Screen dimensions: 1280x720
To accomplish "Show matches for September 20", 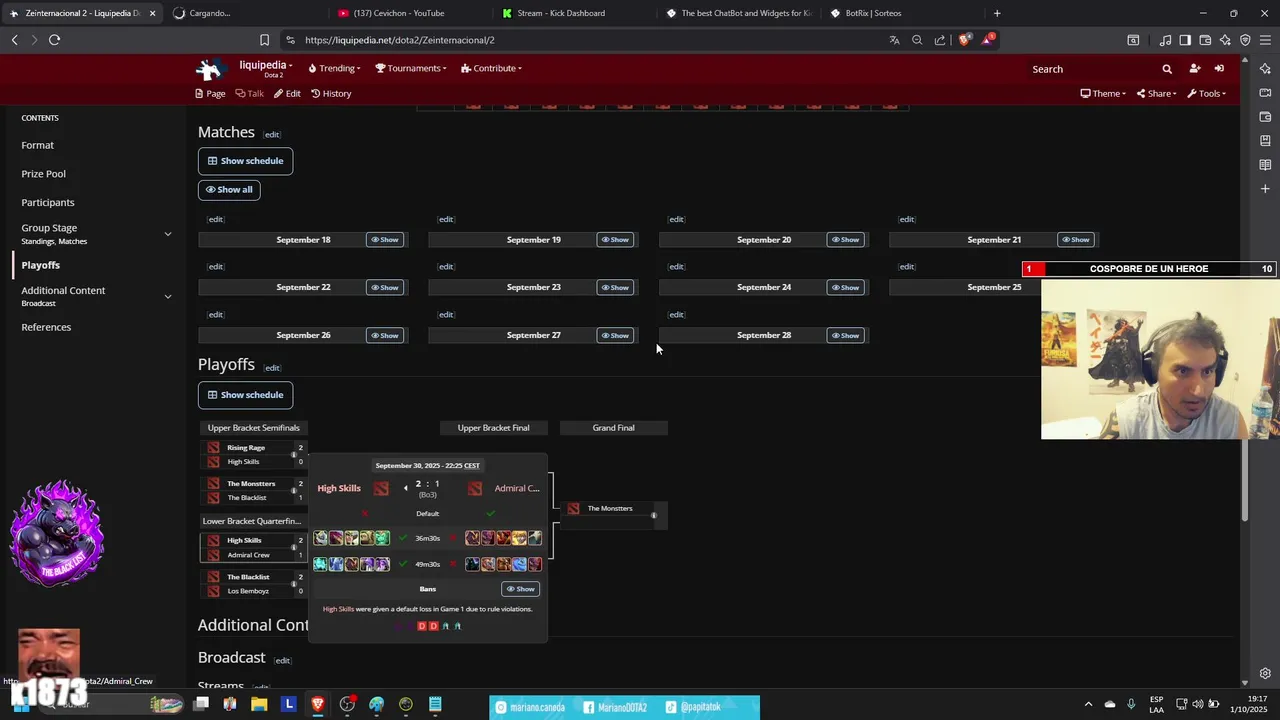I will [845, 240].
